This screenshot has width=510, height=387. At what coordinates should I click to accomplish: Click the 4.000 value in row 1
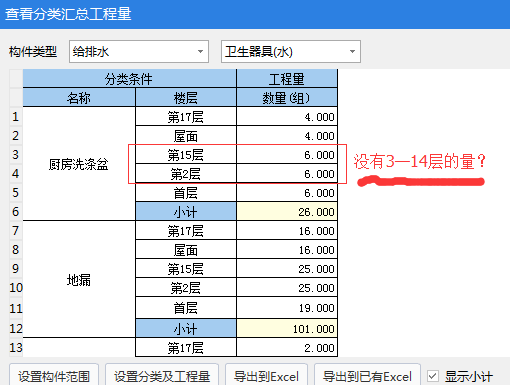[x=287, y=117]
